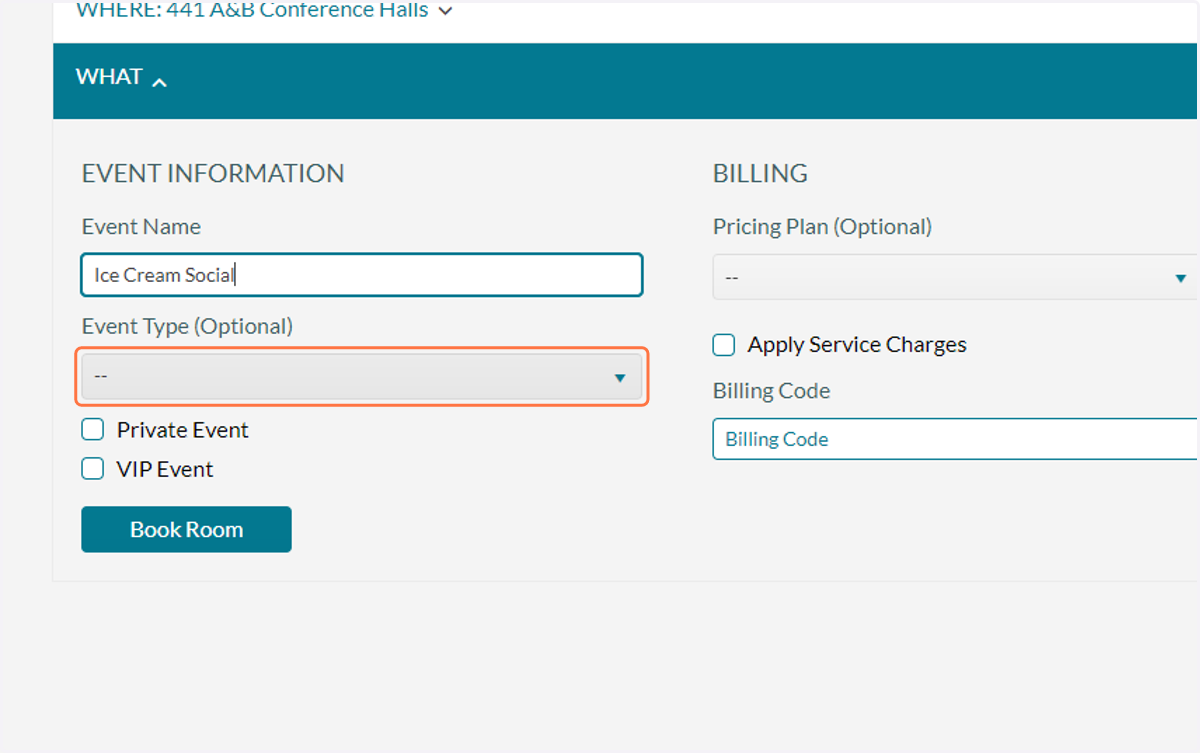
Task: Click the Private Event label text
Action: pos(183,430)
